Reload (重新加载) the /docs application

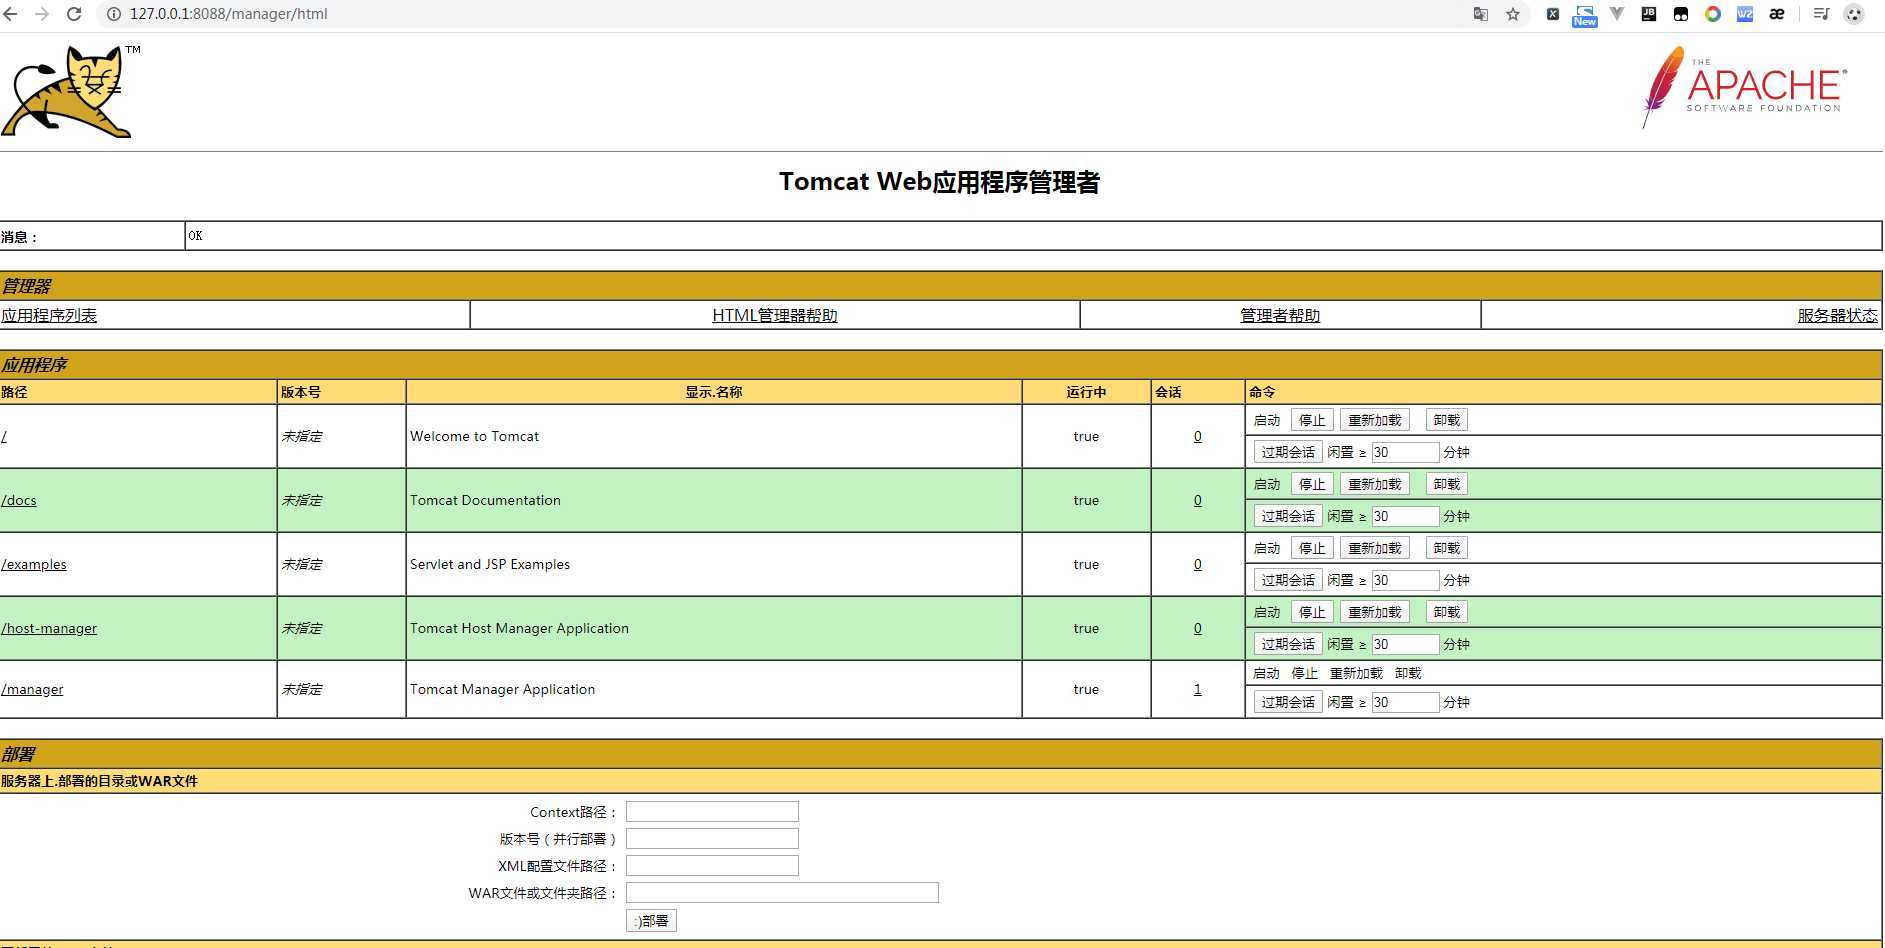(x=1375, y=484)
